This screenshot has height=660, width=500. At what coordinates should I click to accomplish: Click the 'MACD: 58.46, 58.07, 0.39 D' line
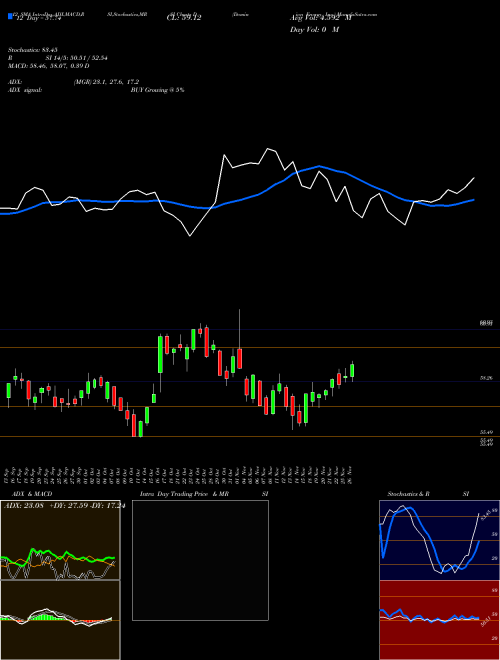(49, 66)
